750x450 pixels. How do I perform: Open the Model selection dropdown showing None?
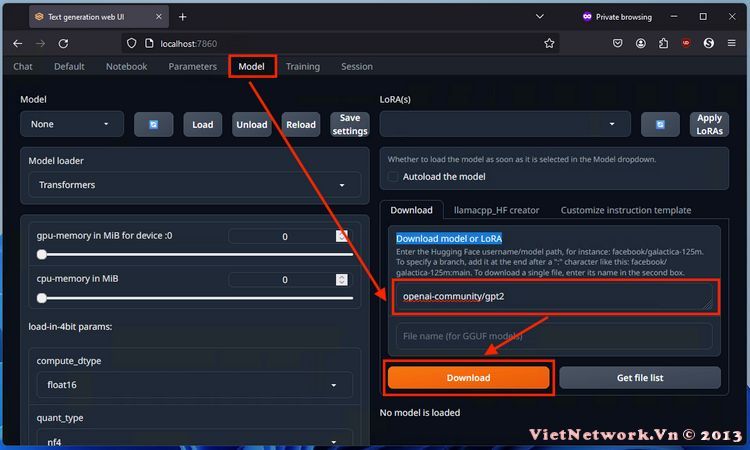click(x=70, y=124)
